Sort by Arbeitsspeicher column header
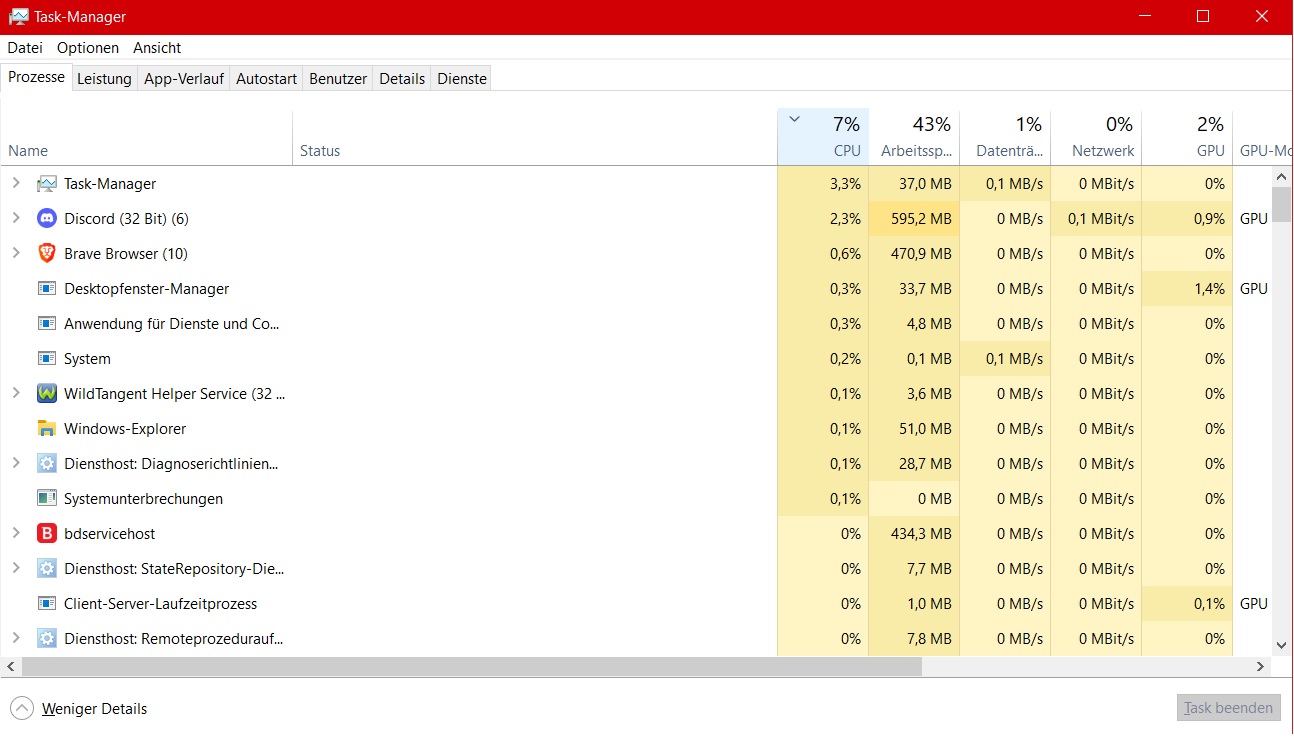1294x756 pixels. (914, 138)
